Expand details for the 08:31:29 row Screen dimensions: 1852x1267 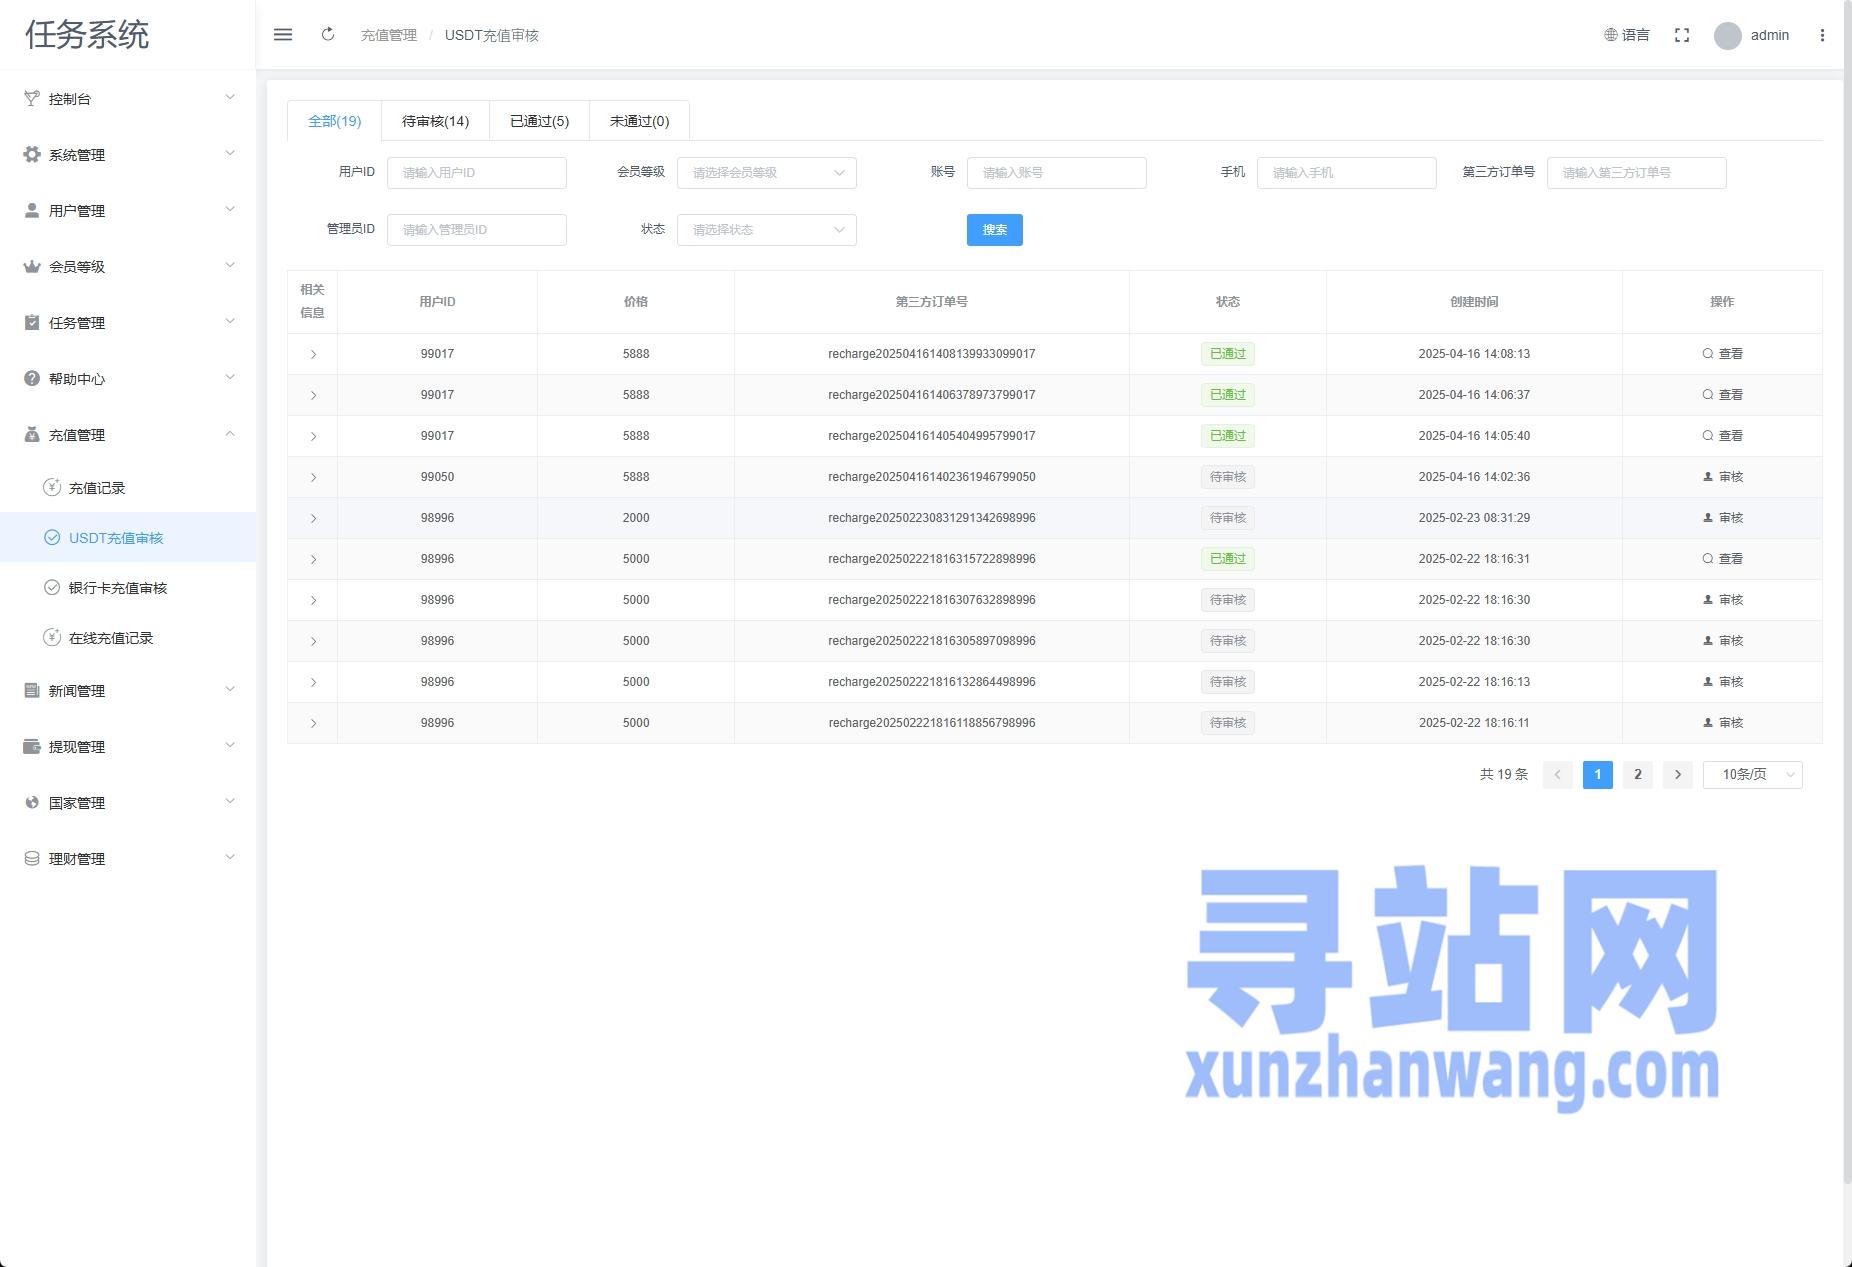(313, 519)
